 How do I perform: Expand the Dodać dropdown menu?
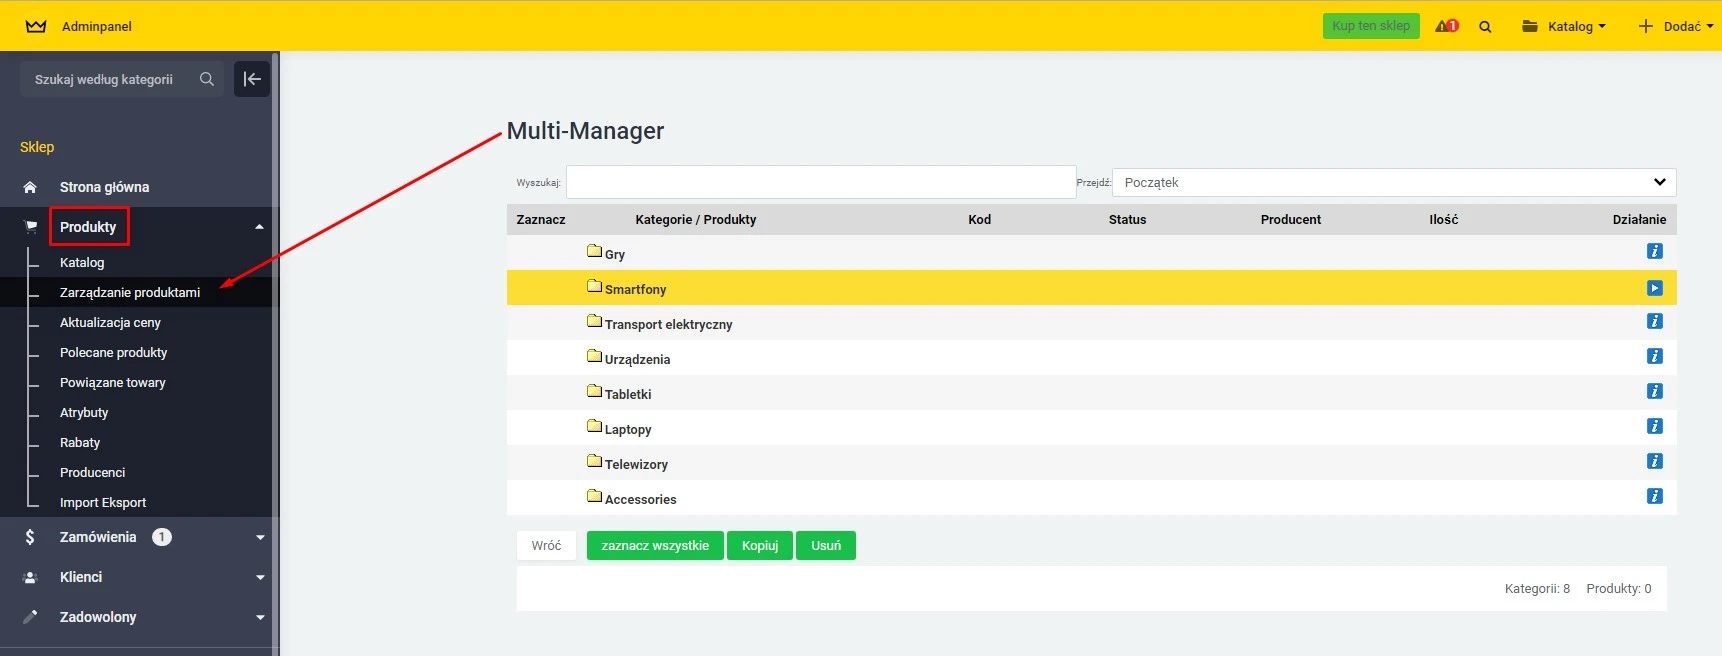tap(1676, 26)
